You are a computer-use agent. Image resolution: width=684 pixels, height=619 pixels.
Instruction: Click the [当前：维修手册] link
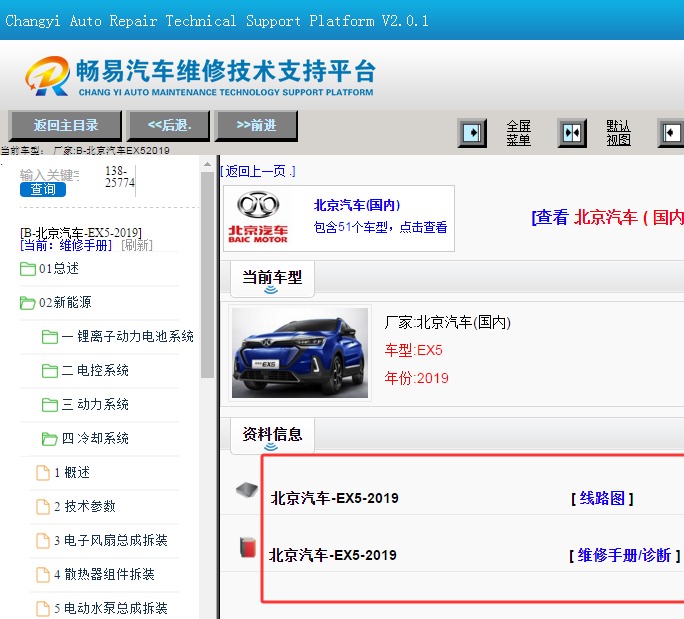coord(66,245)
